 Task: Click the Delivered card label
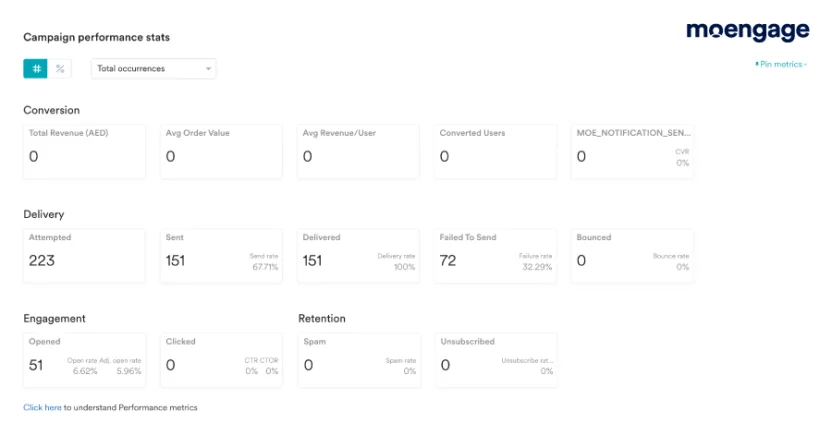(322, 237)
